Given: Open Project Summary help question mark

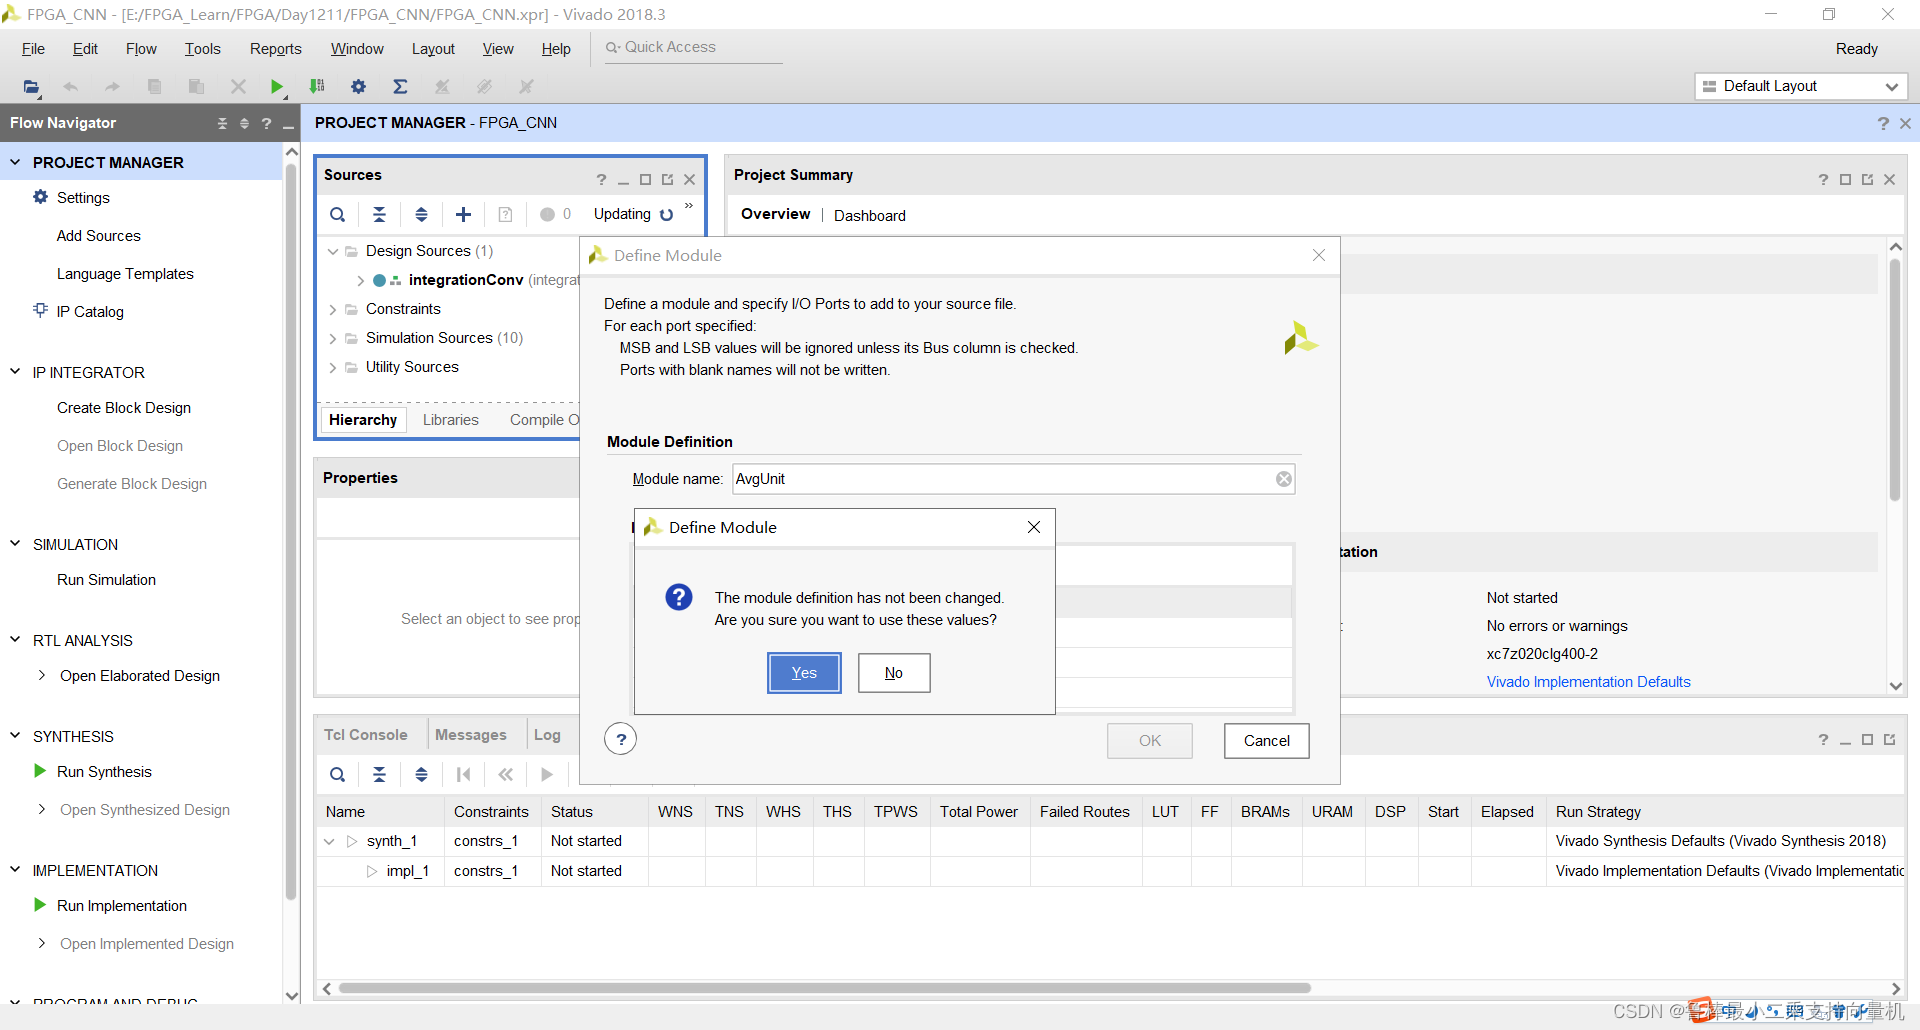Looking at the screenshot, I should click(x=1823, y=180).
